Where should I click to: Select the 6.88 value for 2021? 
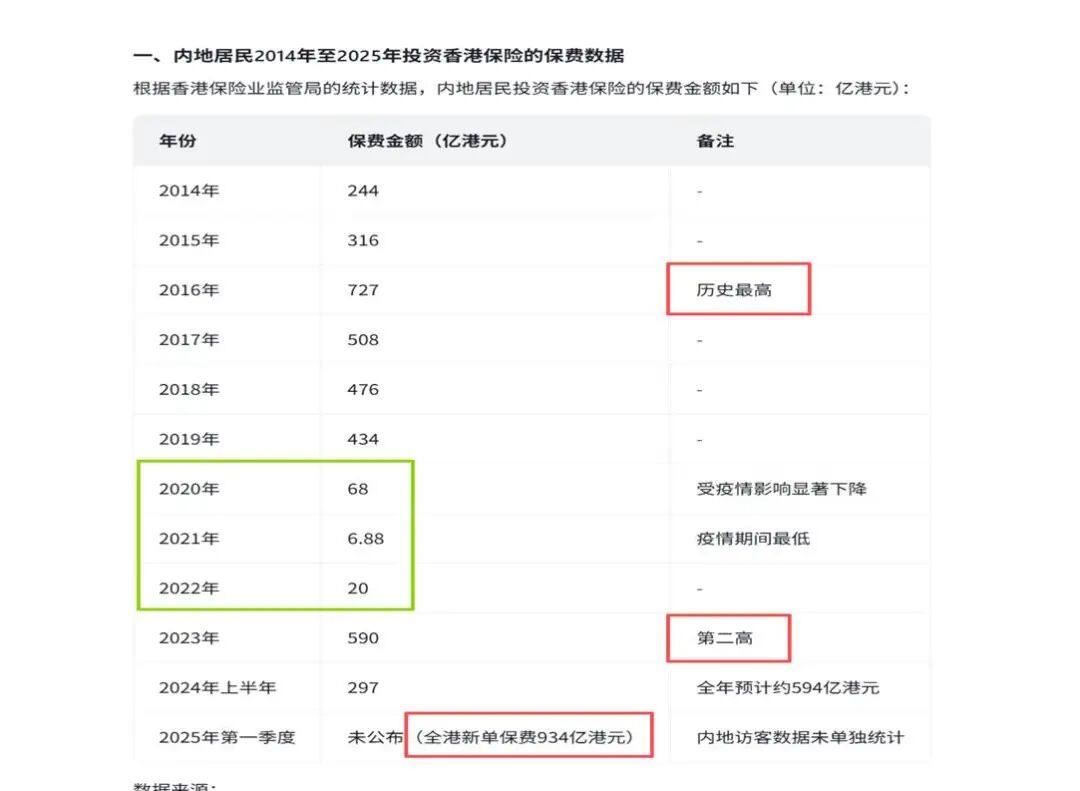pos(366,539)
